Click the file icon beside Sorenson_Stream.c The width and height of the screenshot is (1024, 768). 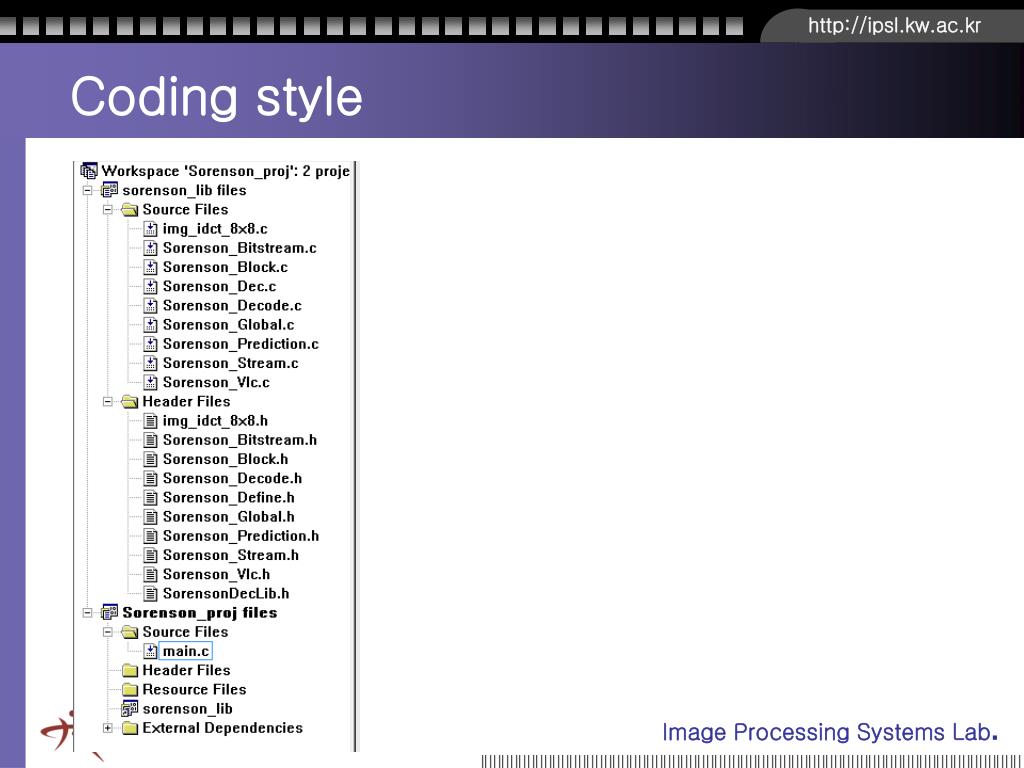coord(151,364)
